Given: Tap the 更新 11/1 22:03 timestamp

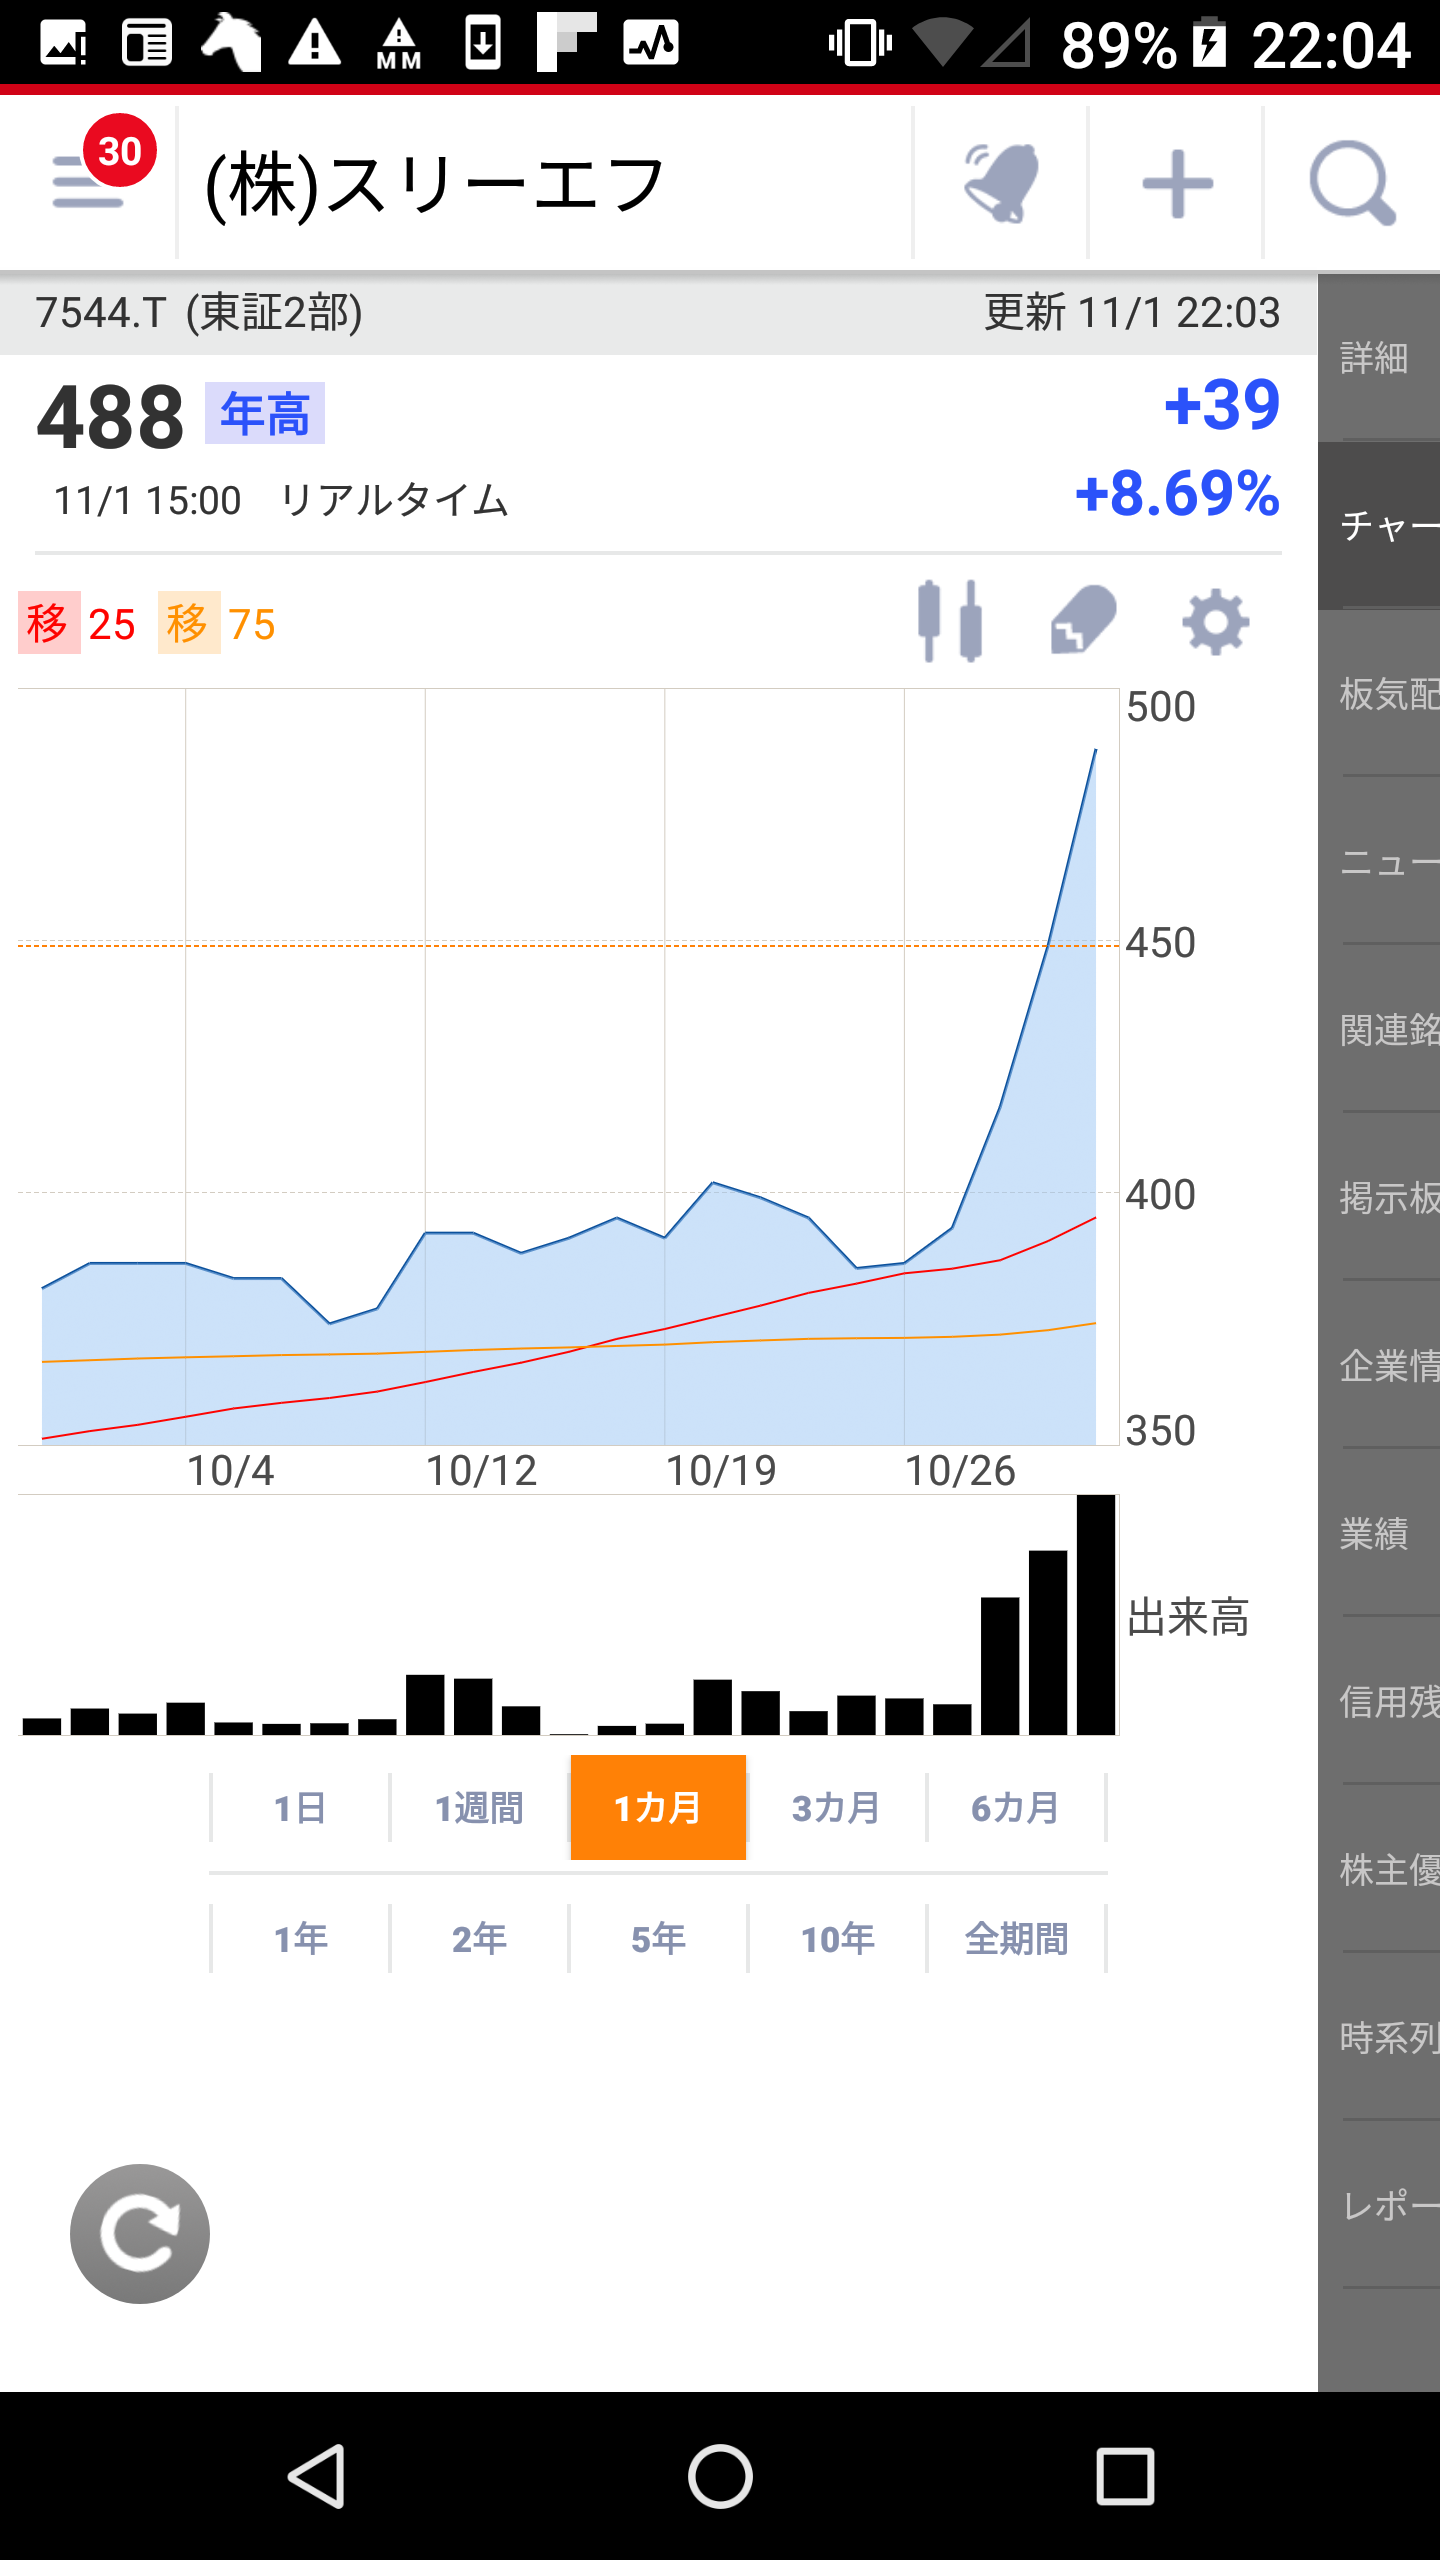Looking at the screenshot, I should (x=1132, y=312).
